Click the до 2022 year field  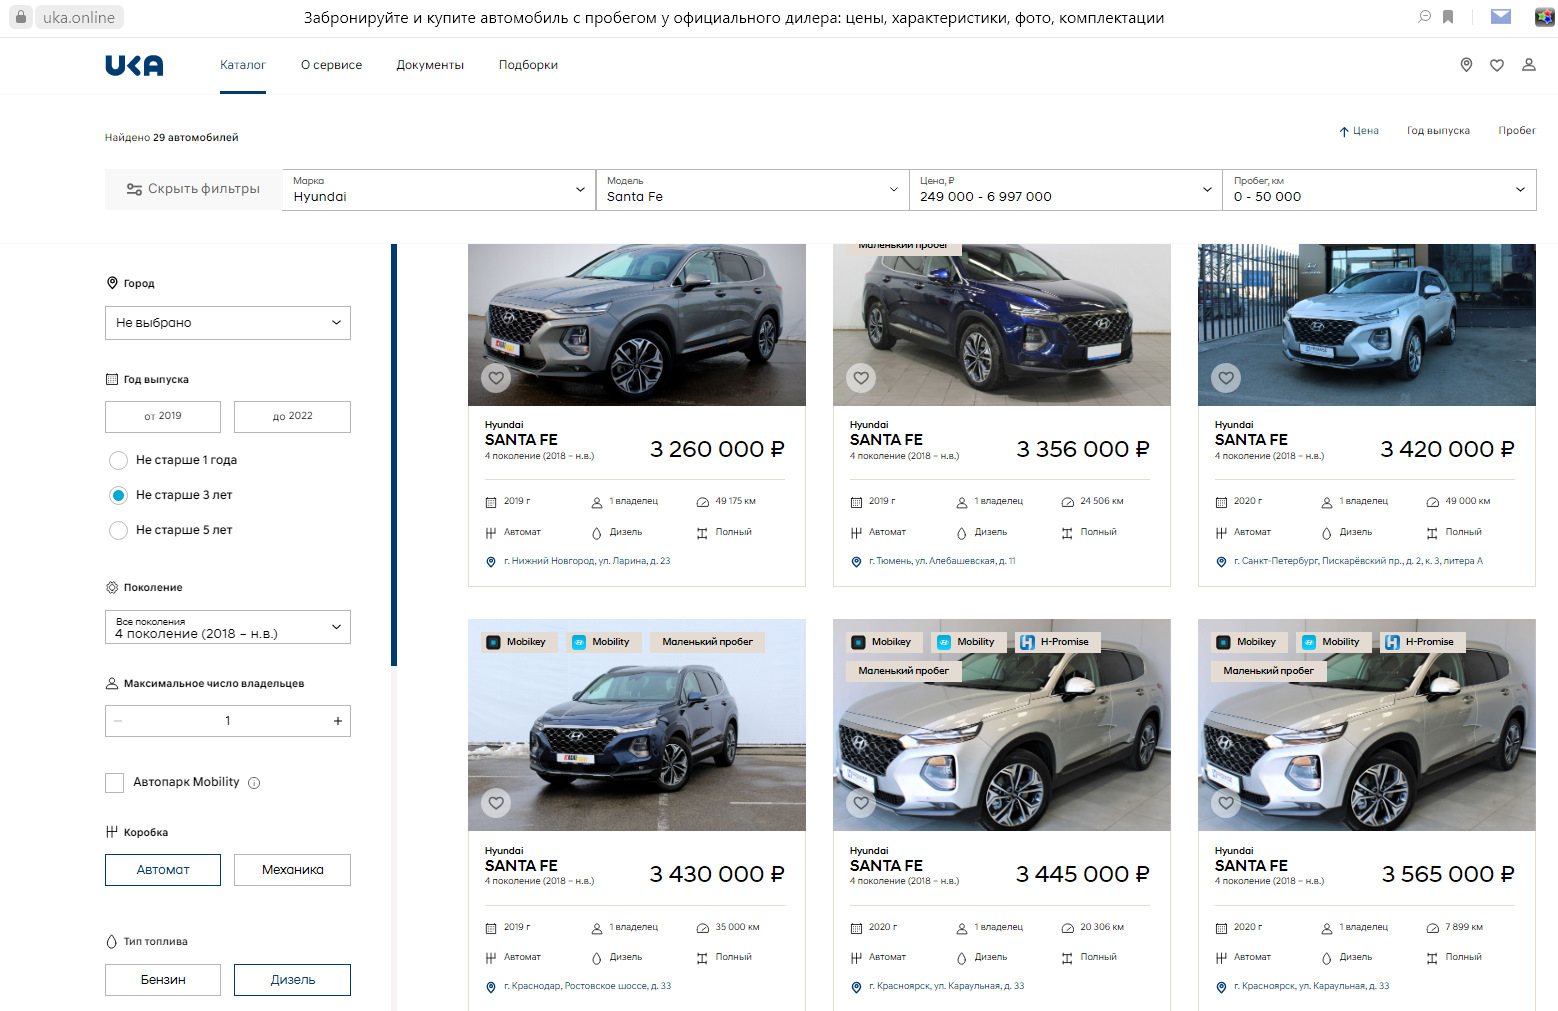[292, 417]
